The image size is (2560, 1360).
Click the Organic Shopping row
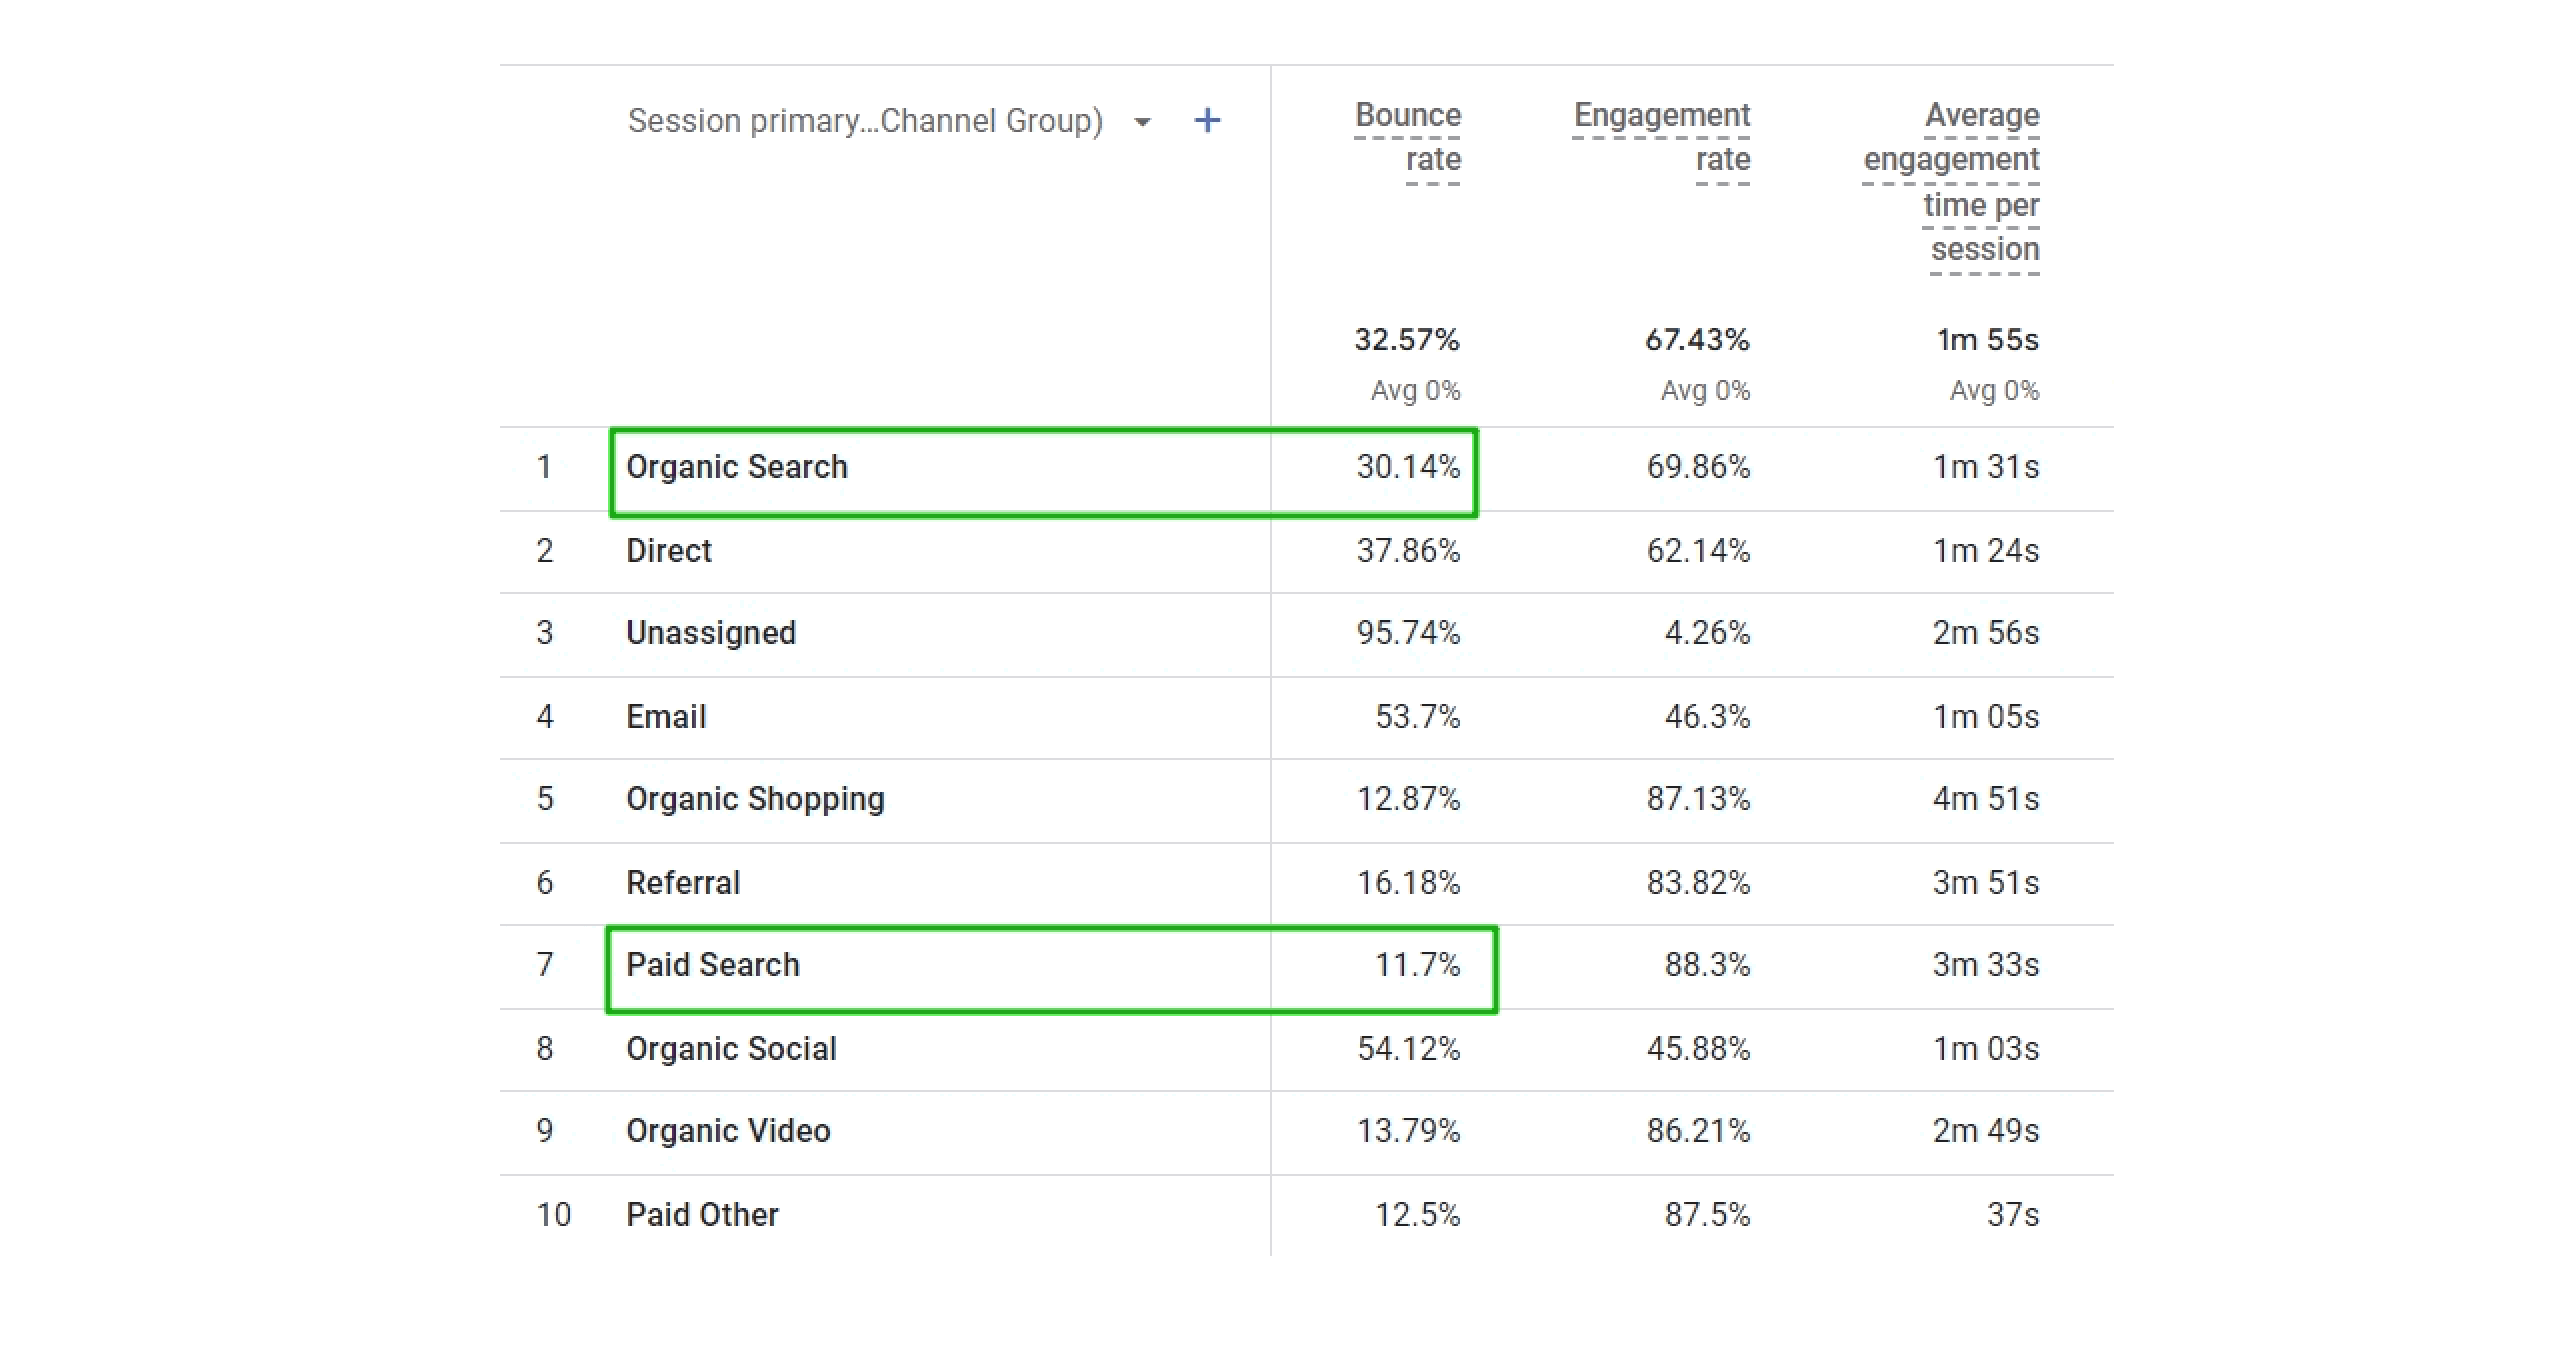pyautogui.click(x=755, y=799)
